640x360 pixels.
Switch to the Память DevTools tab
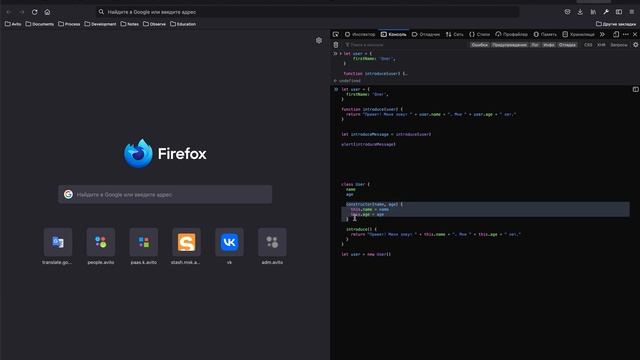pyautogui.click(x=545, y=34)
